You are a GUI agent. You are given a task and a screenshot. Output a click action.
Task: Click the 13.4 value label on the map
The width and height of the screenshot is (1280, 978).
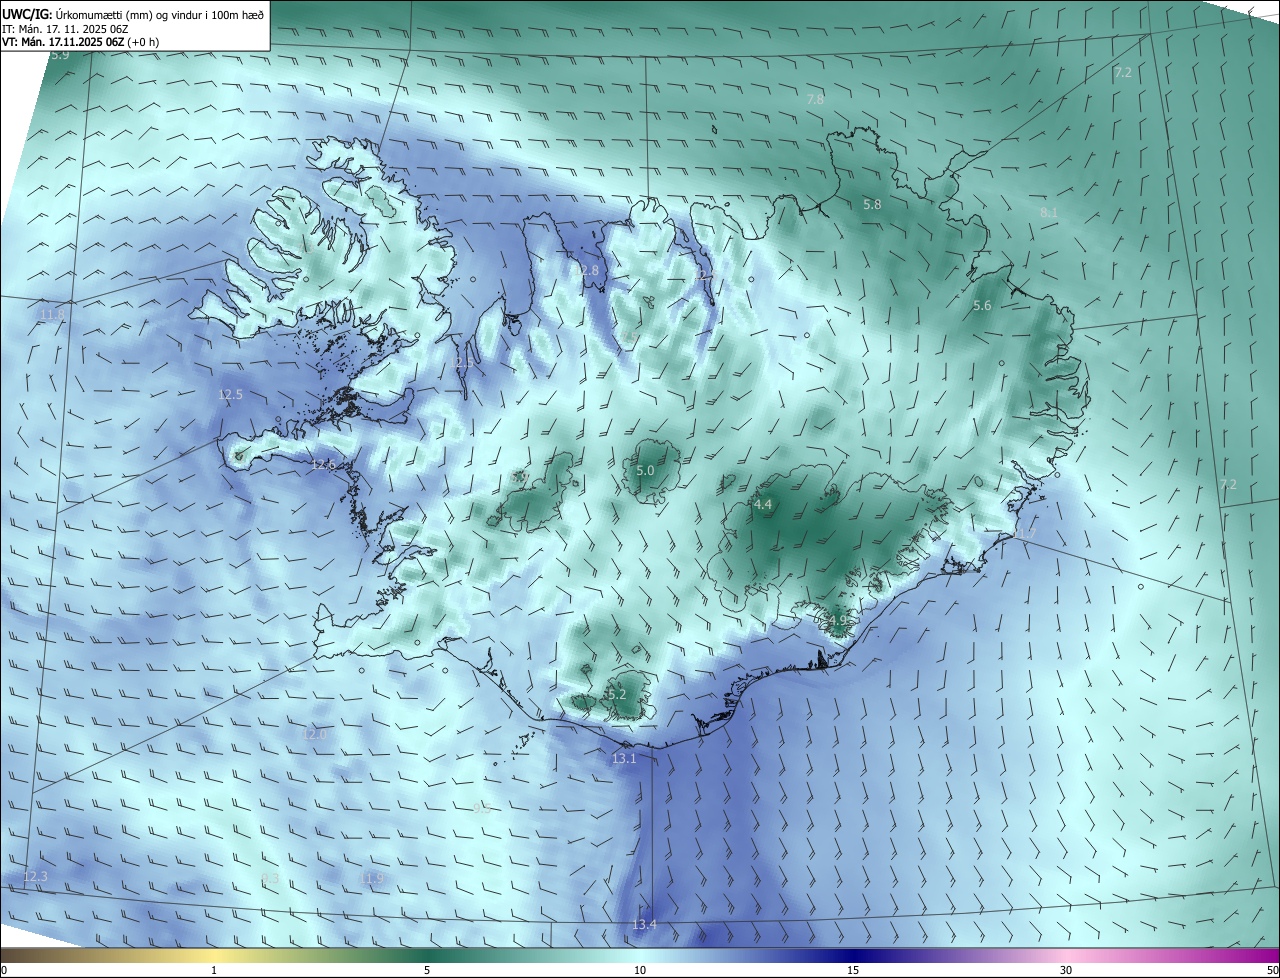coord(644,924)
